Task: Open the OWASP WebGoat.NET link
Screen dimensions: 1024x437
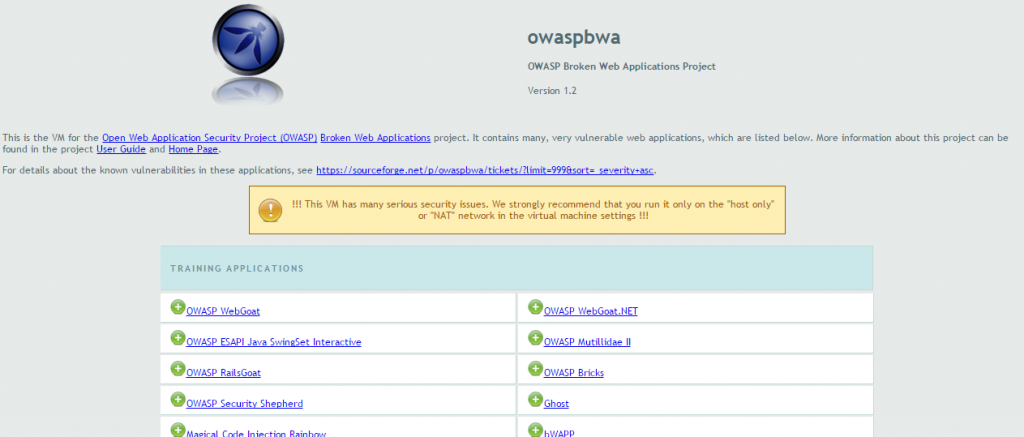Action: pyautogui.click(x=590, y=312)
